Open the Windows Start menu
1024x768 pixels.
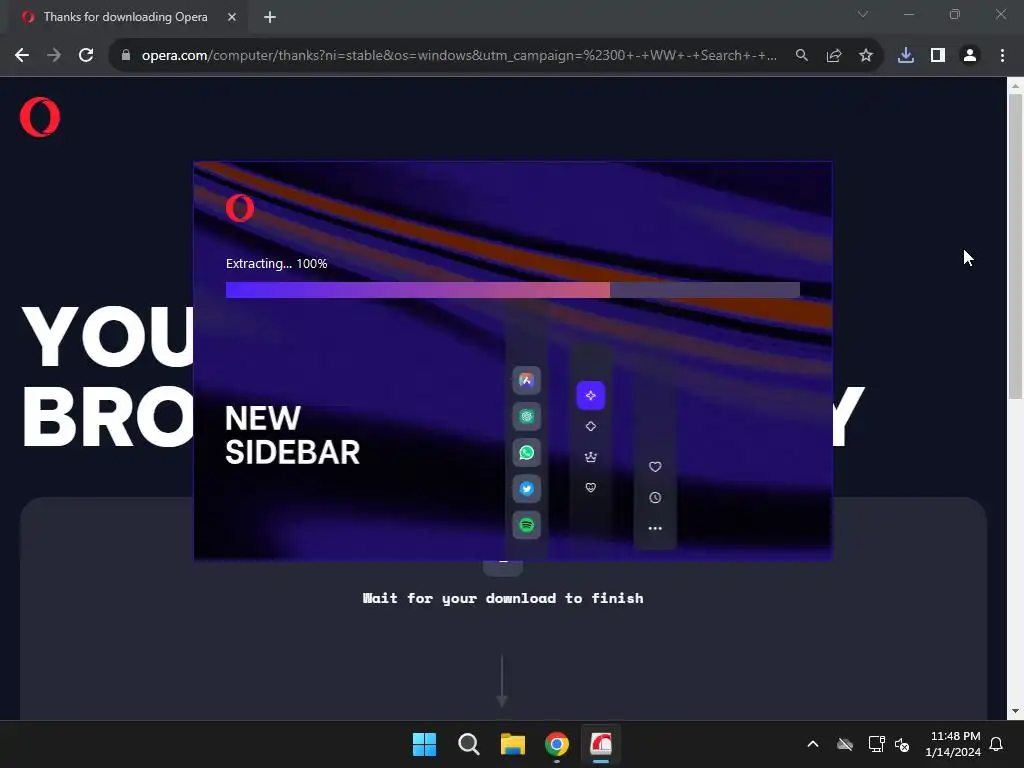click(x=424, y=744)
